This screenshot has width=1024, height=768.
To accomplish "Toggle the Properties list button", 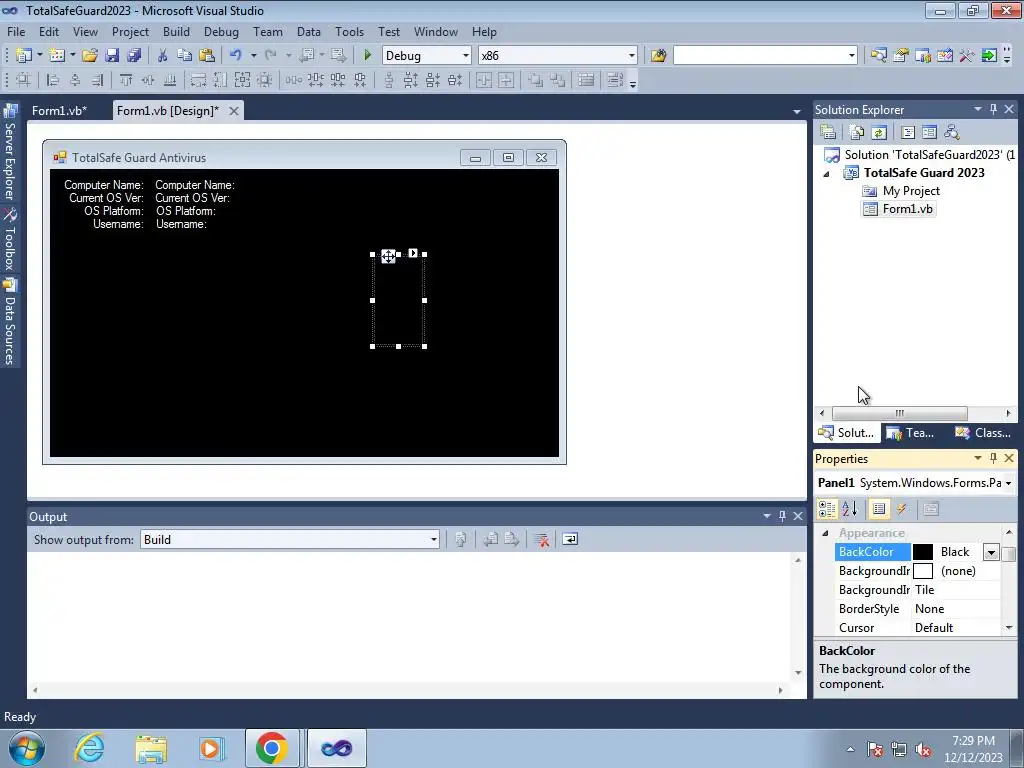I will pos(879,509).
